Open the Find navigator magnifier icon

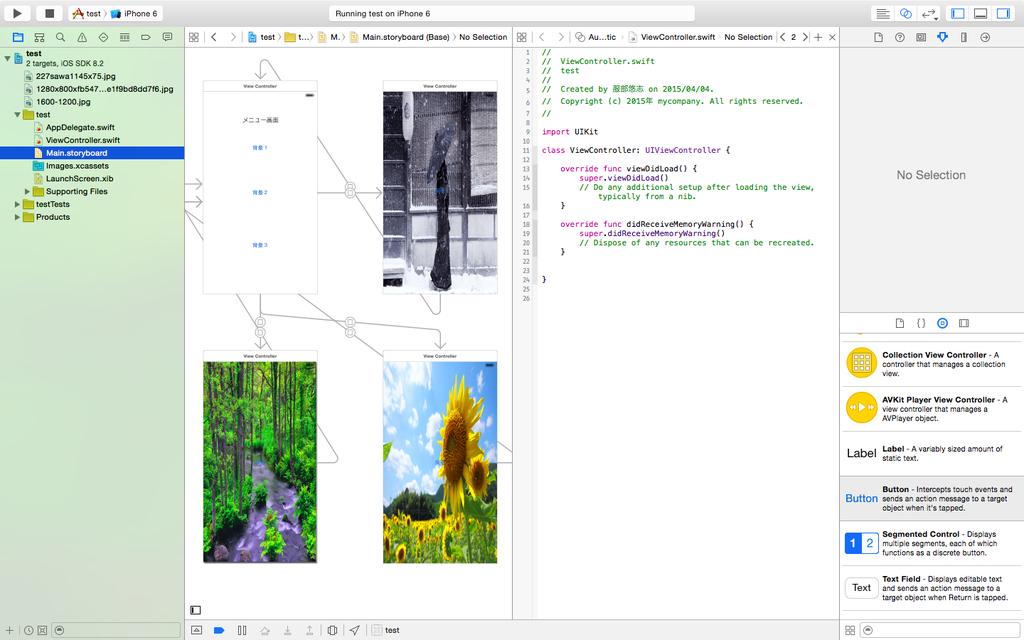(x=60, y=37)
